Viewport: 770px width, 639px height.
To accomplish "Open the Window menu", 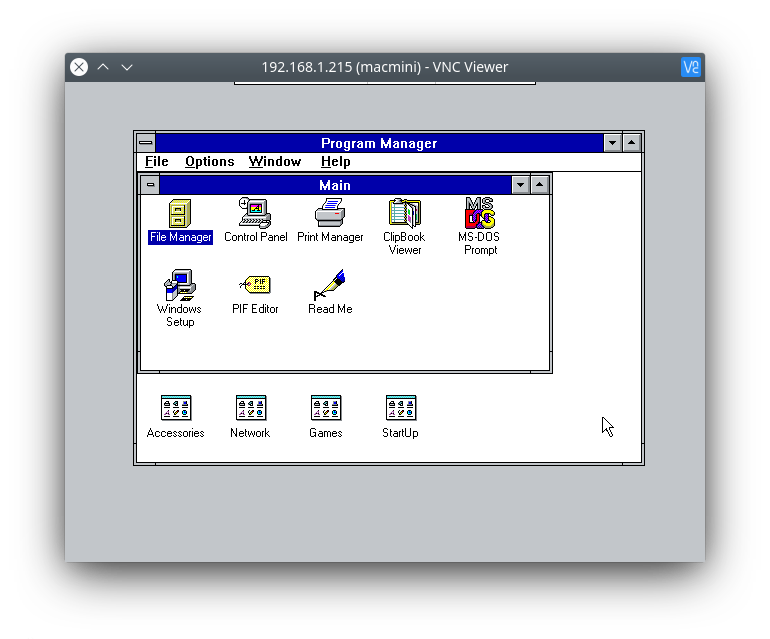I will (x=275, y=162).
